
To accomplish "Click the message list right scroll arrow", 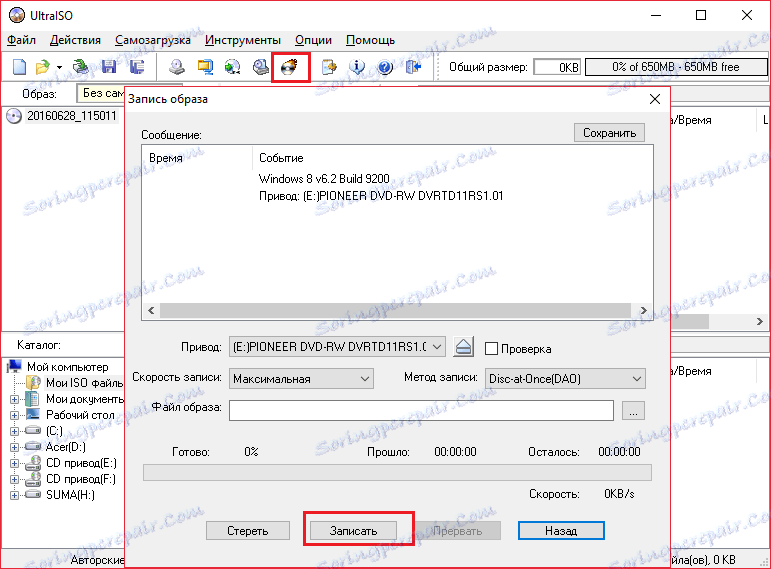I will tap(643, 310).
